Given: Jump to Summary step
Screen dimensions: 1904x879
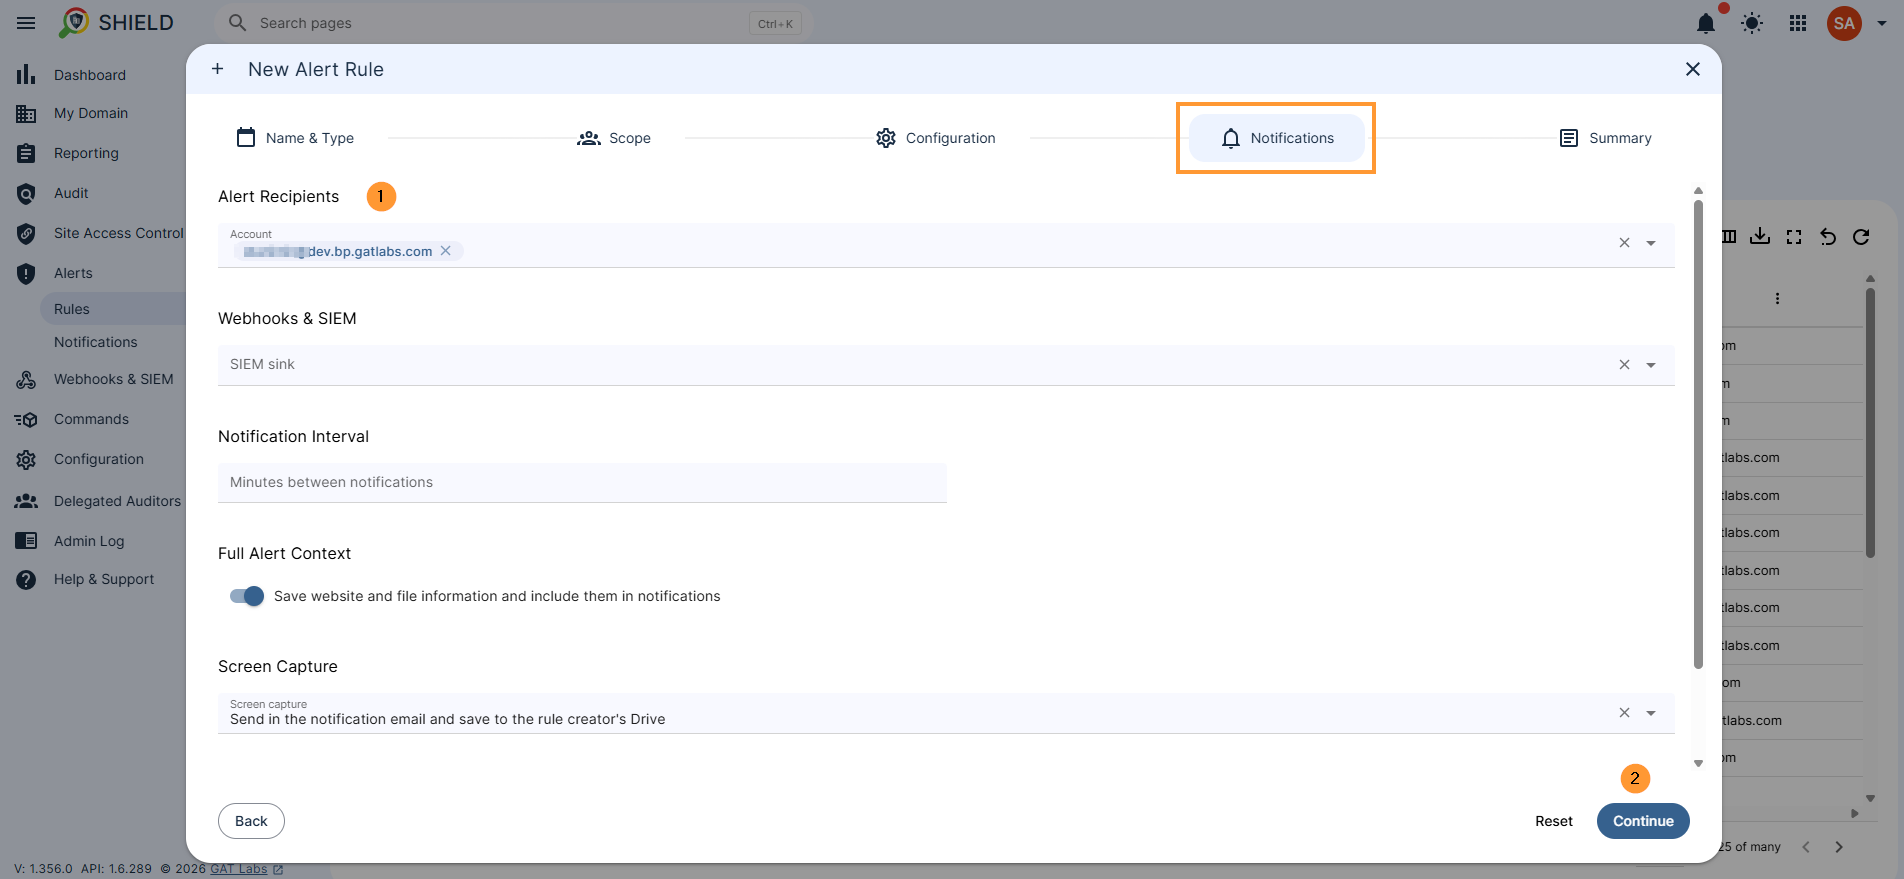Looking at the screenshot, I should coord(1605,138).
